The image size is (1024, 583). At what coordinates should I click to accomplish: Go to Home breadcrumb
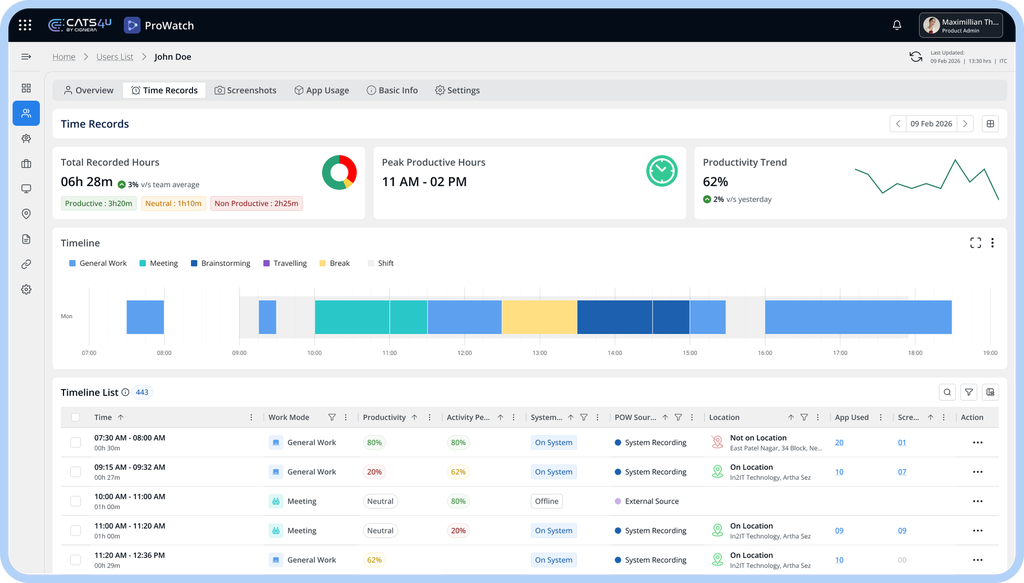click(x=63, y=57)
